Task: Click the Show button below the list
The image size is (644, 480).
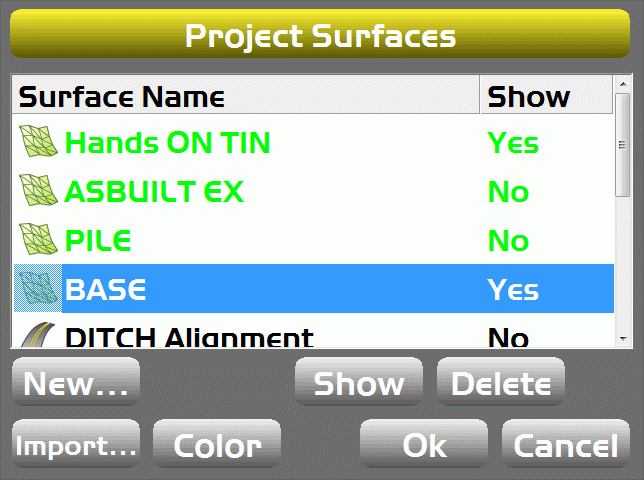Action: pos(359,384)
